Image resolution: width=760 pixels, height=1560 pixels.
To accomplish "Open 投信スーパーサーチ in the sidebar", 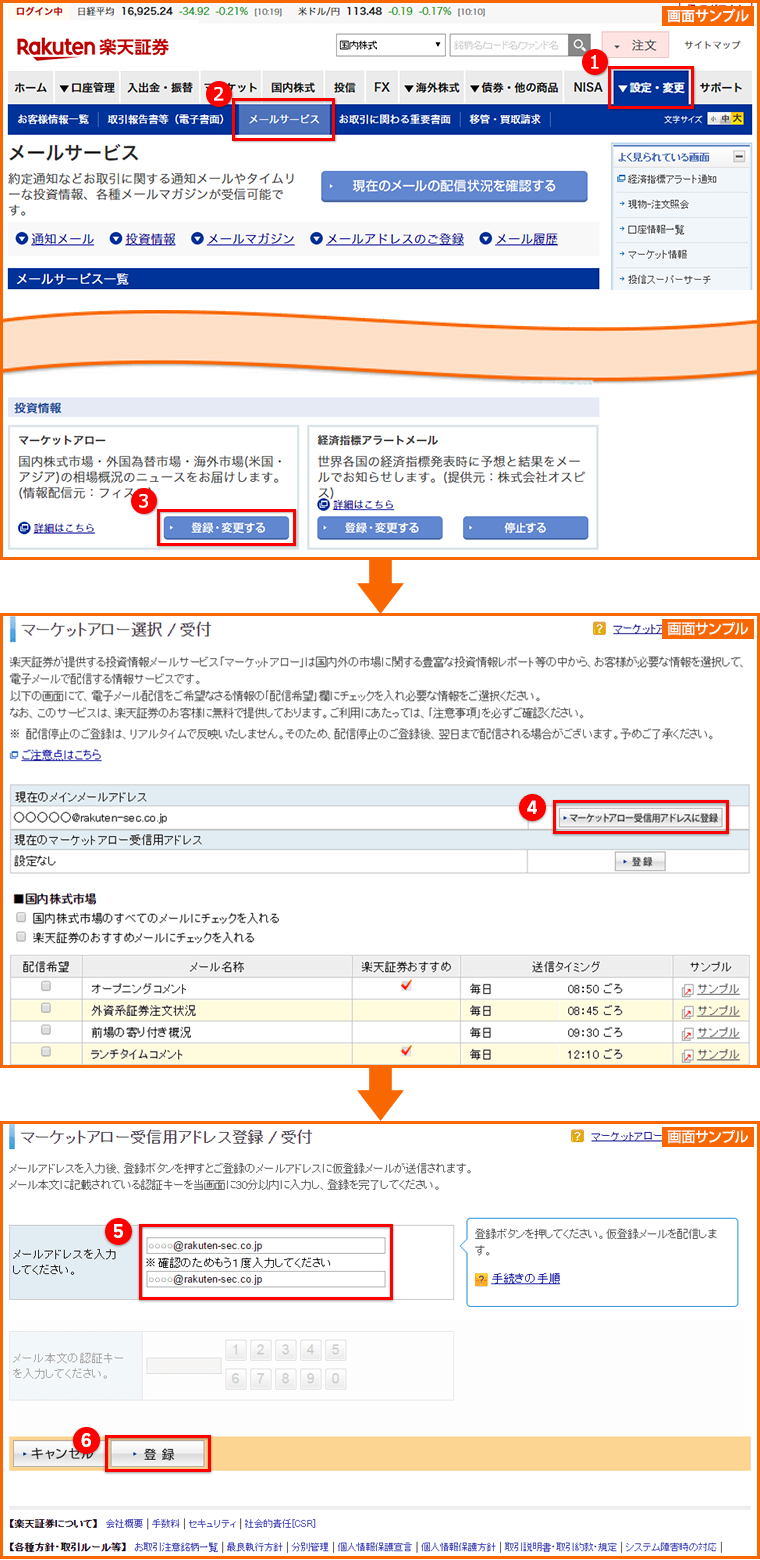I will 669,279.
